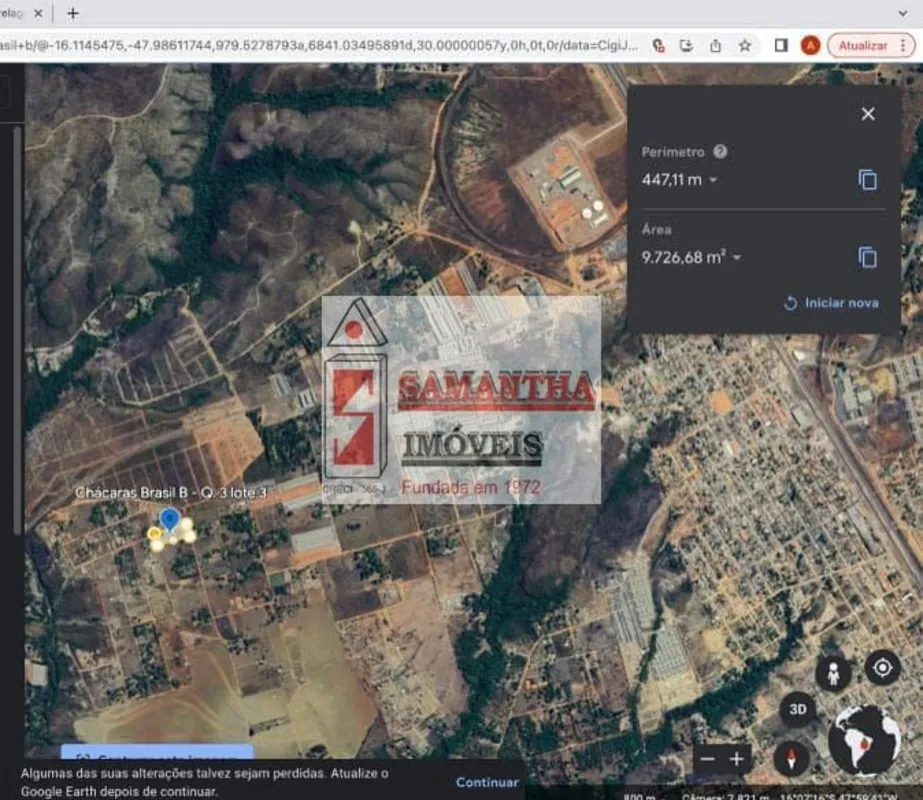Image resolution: width=923 pixels, height=800 pixels.
Task: Bookmark page with star icon
Action: [x=745, y=45]
